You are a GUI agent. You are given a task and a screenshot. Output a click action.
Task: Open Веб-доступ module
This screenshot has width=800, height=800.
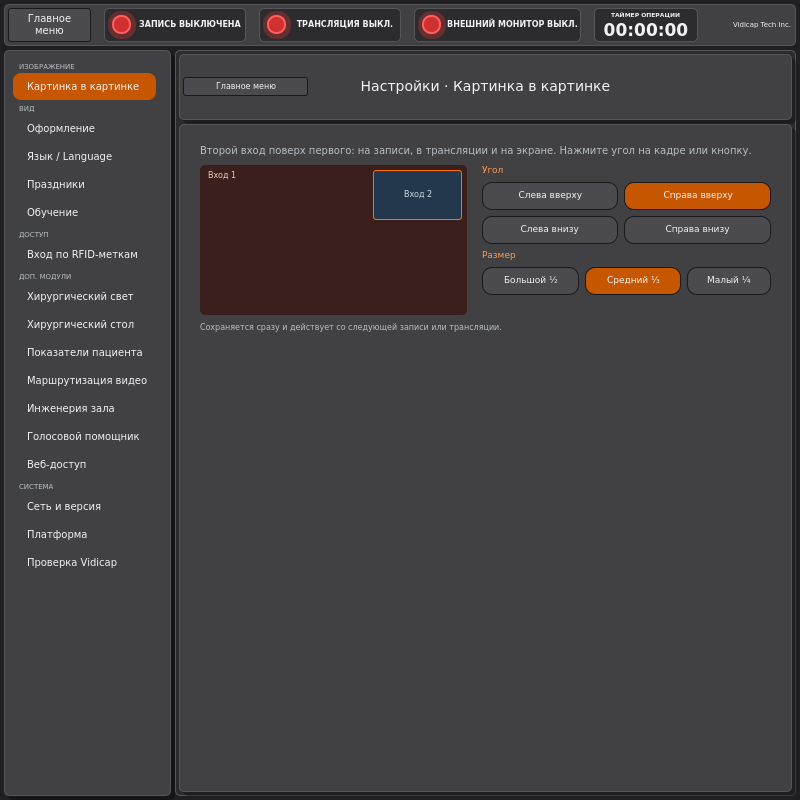tap(84, 465)
